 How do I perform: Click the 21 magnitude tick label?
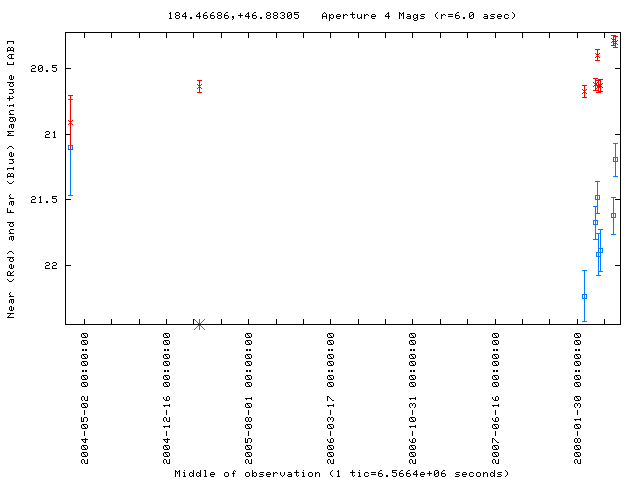point(51,134)
